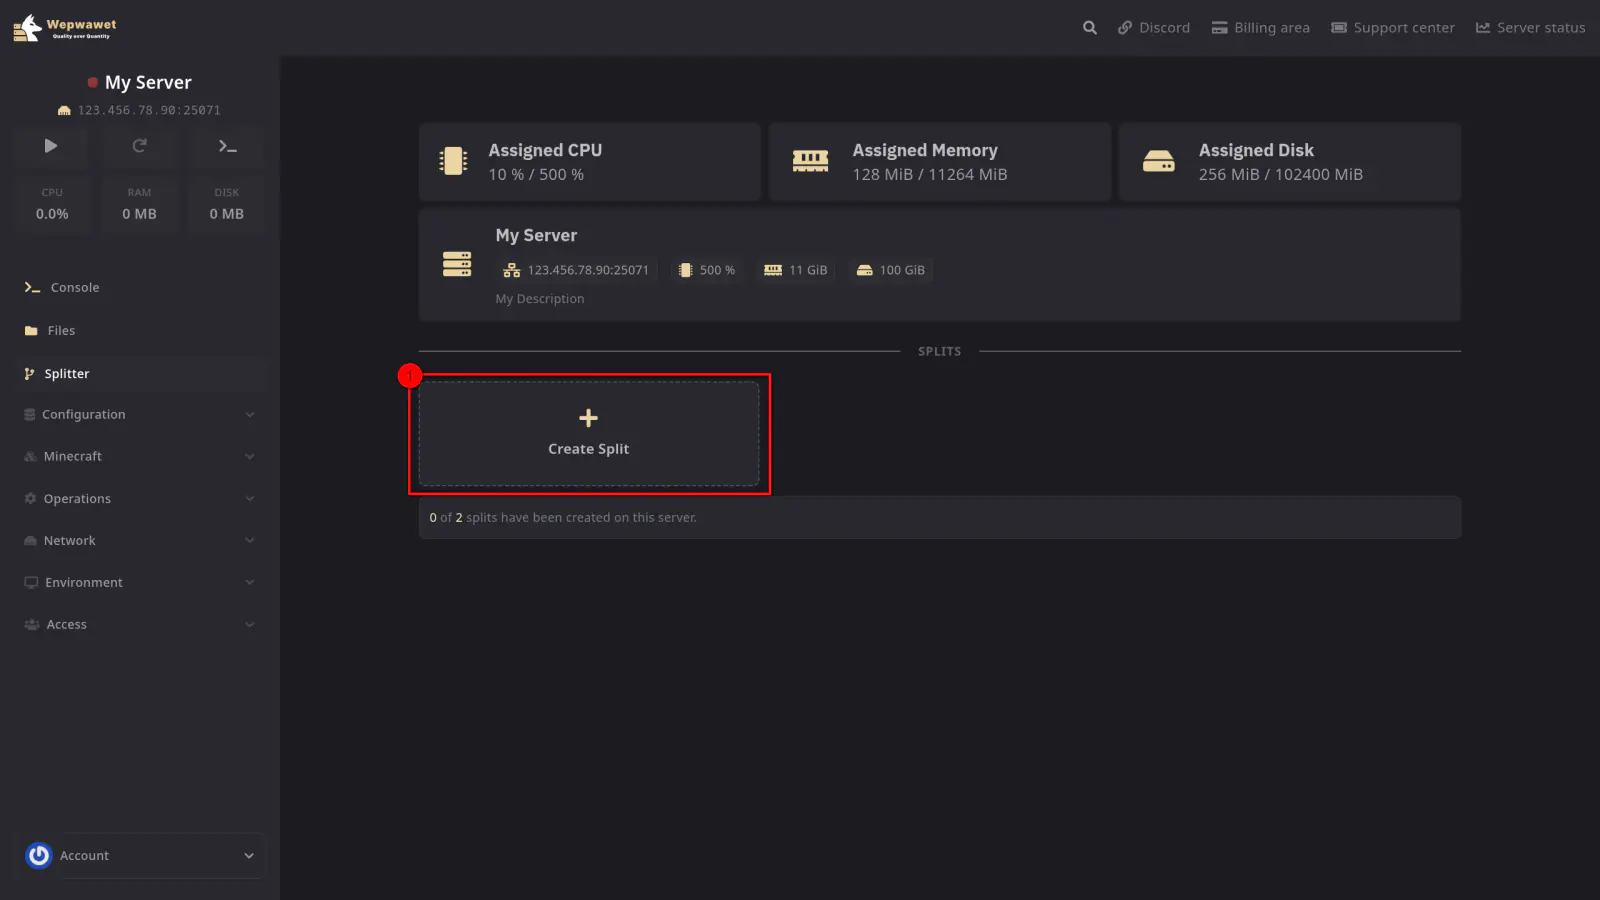Go to the Files page
Image resolution: width=1600 pixels, height=900 pixels.
point(61,331)
